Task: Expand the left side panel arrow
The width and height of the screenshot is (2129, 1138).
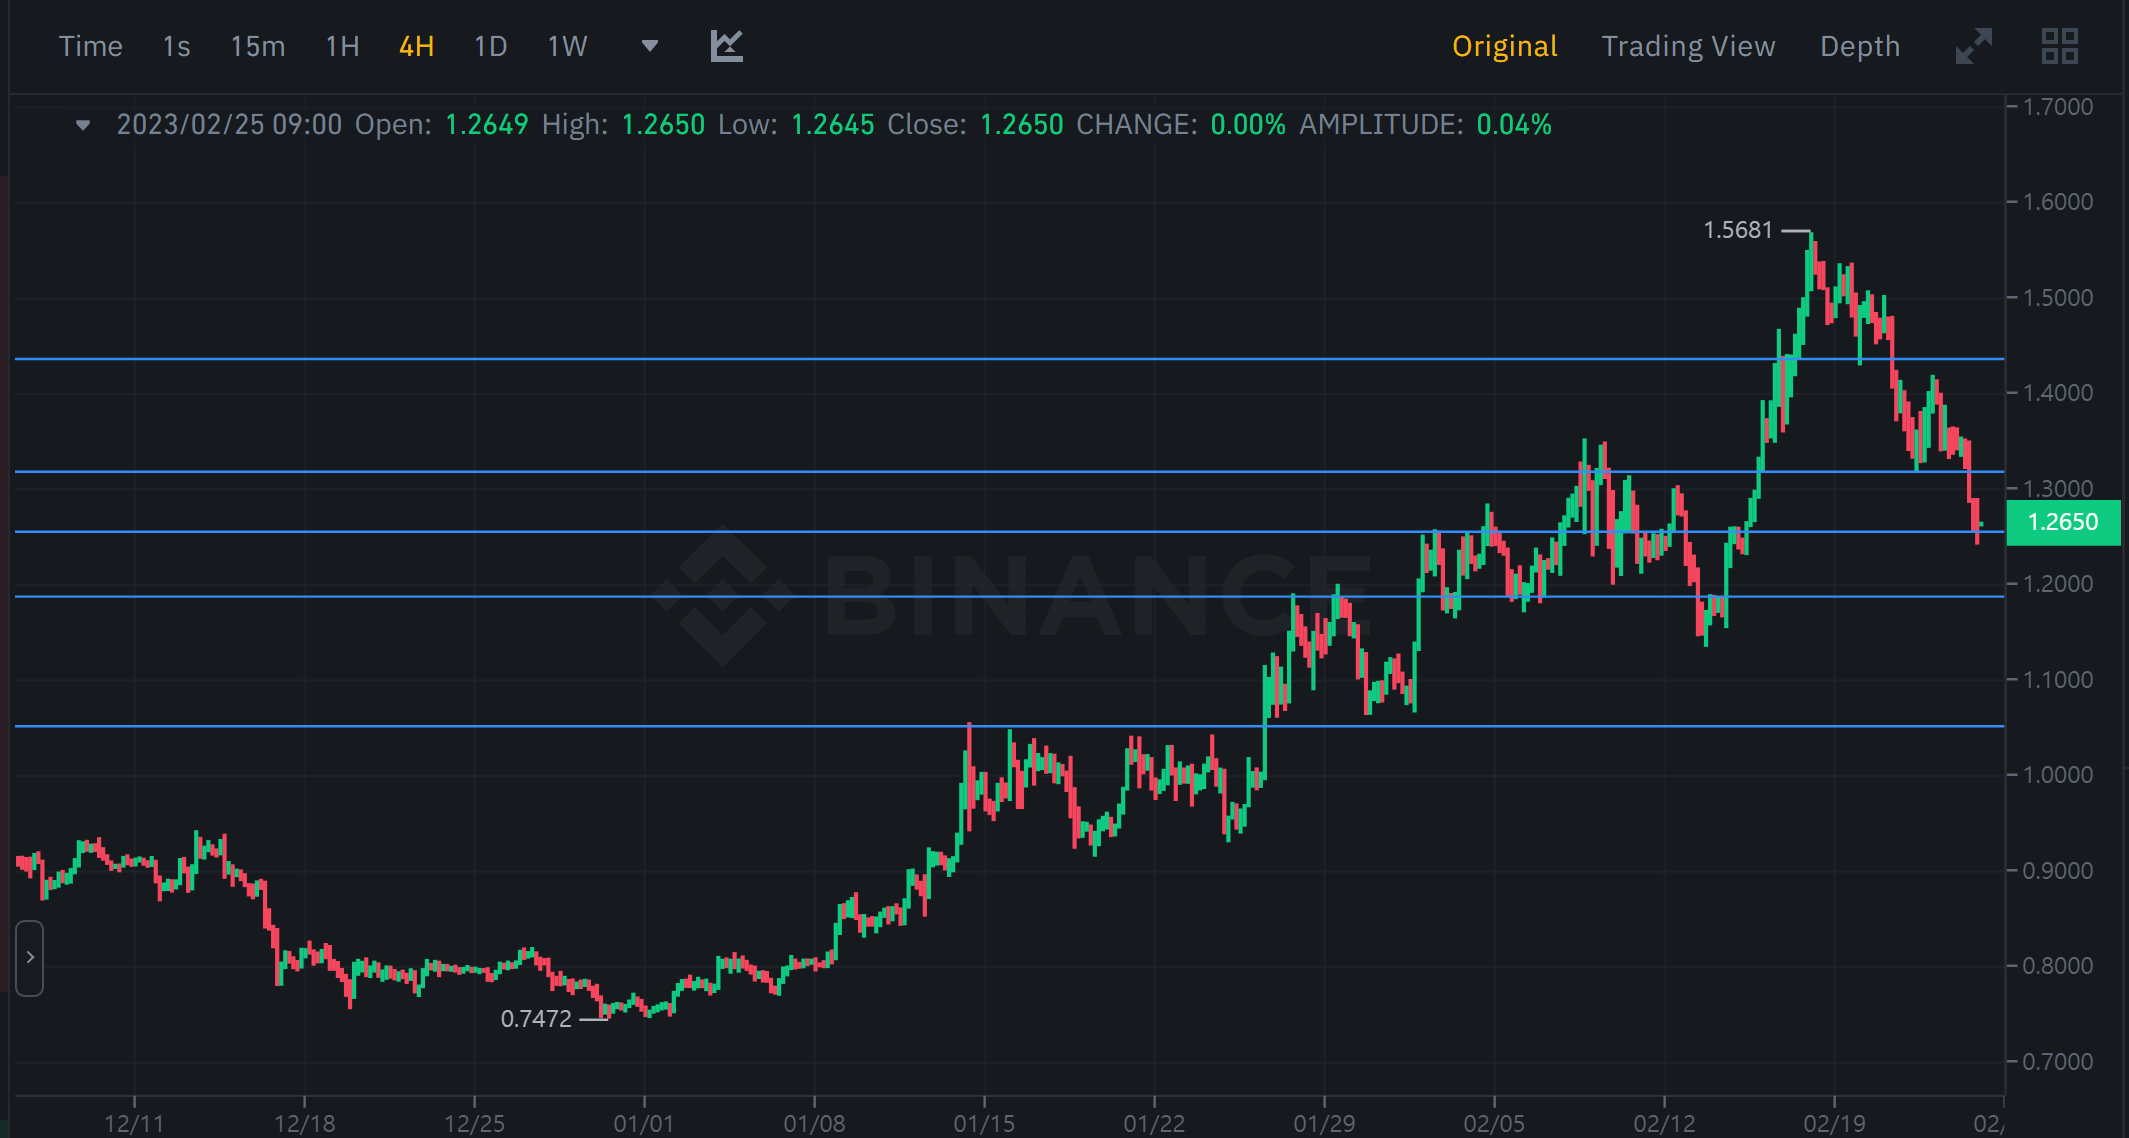Action: point(30,957)
